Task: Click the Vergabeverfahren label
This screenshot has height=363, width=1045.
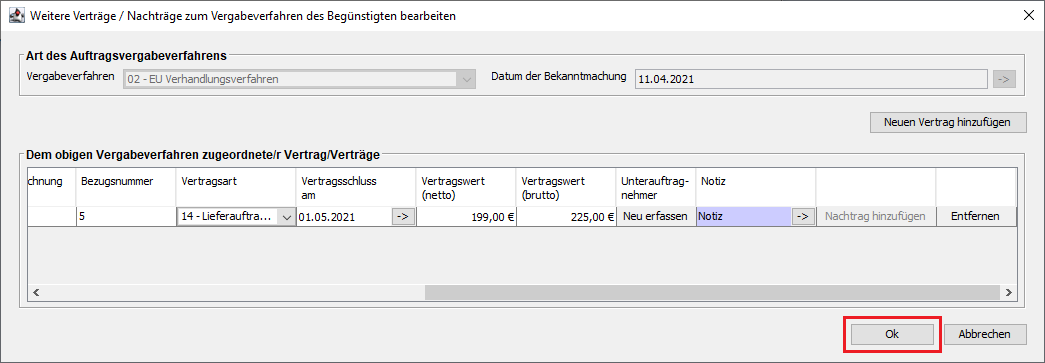Action: coord(71,76)
